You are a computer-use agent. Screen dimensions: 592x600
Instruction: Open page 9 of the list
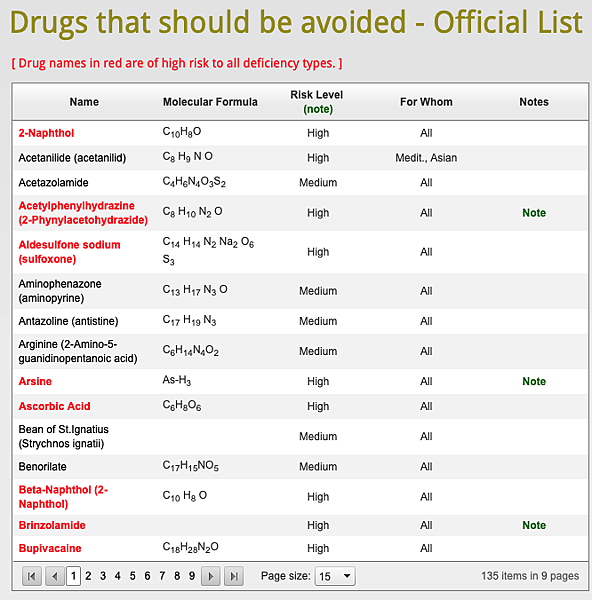point(192,576)
